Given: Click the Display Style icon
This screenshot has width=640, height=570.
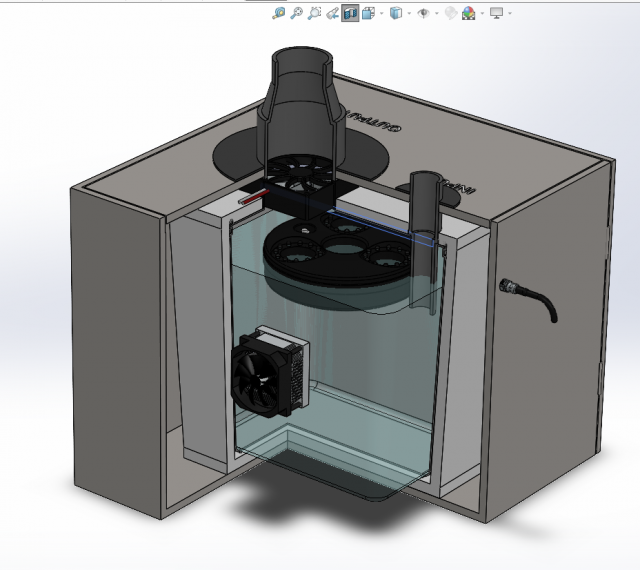Looking at the screenshot, I should pos(396,13).
